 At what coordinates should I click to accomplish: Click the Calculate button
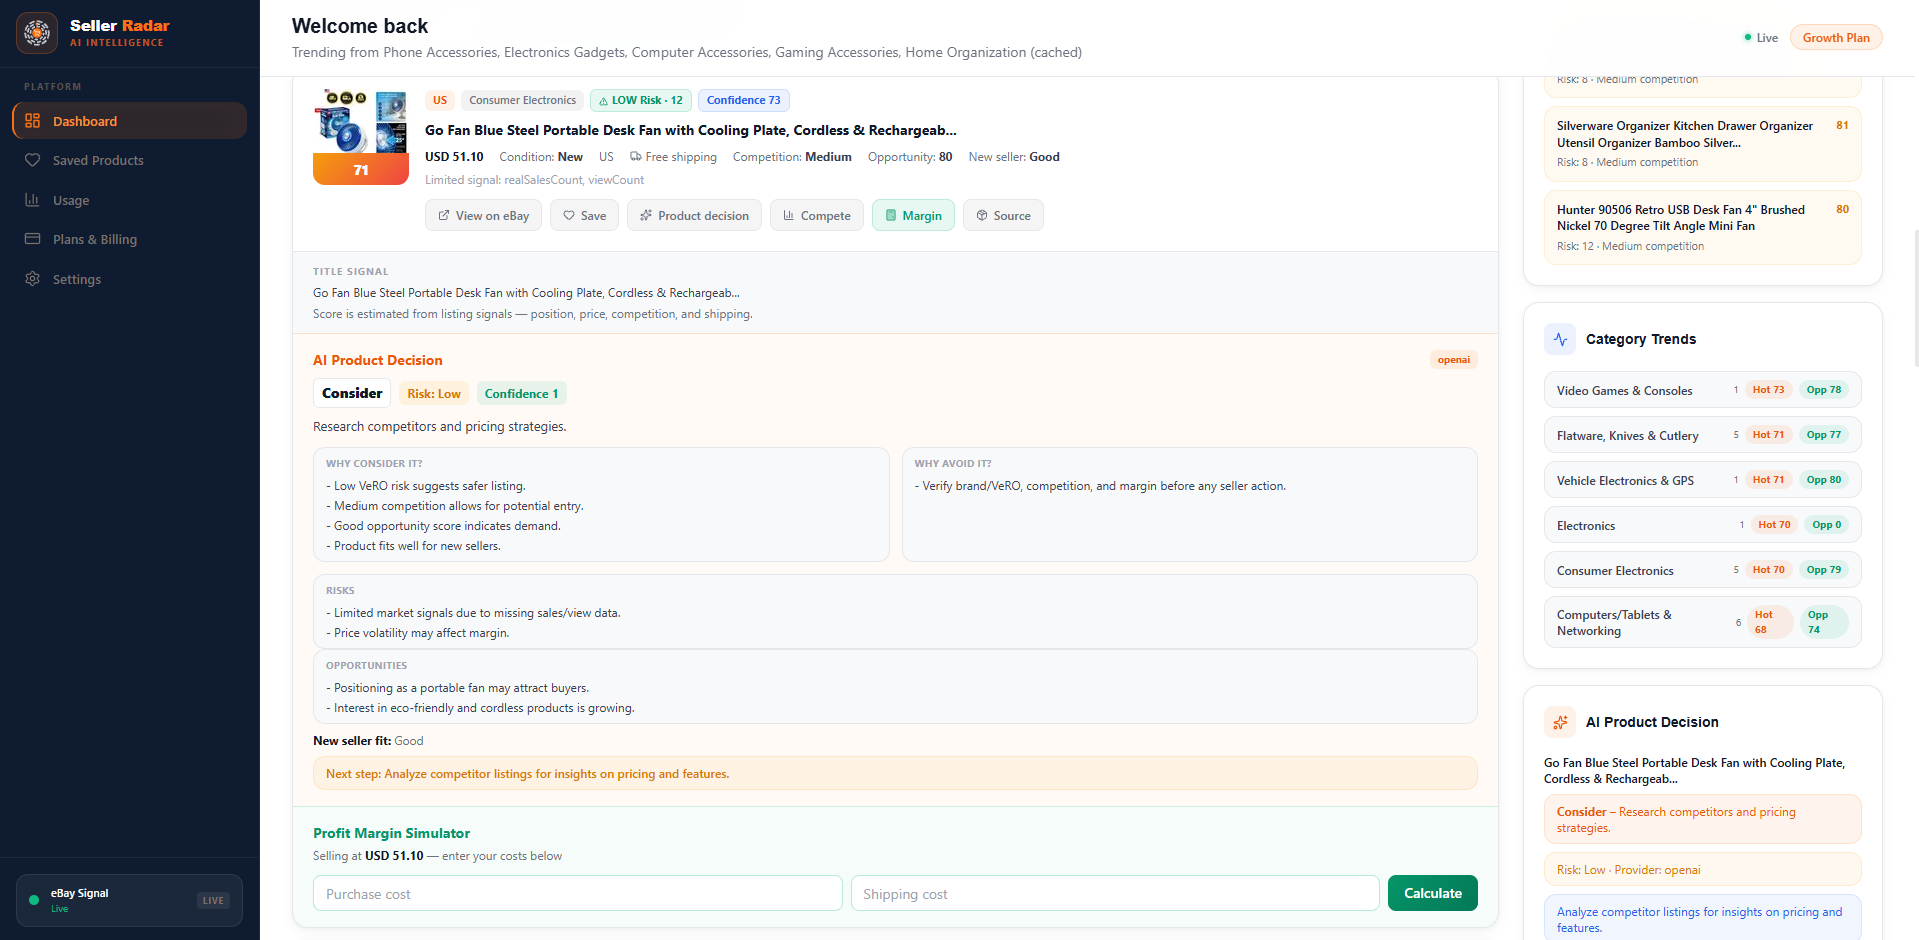click(1433, 893)
